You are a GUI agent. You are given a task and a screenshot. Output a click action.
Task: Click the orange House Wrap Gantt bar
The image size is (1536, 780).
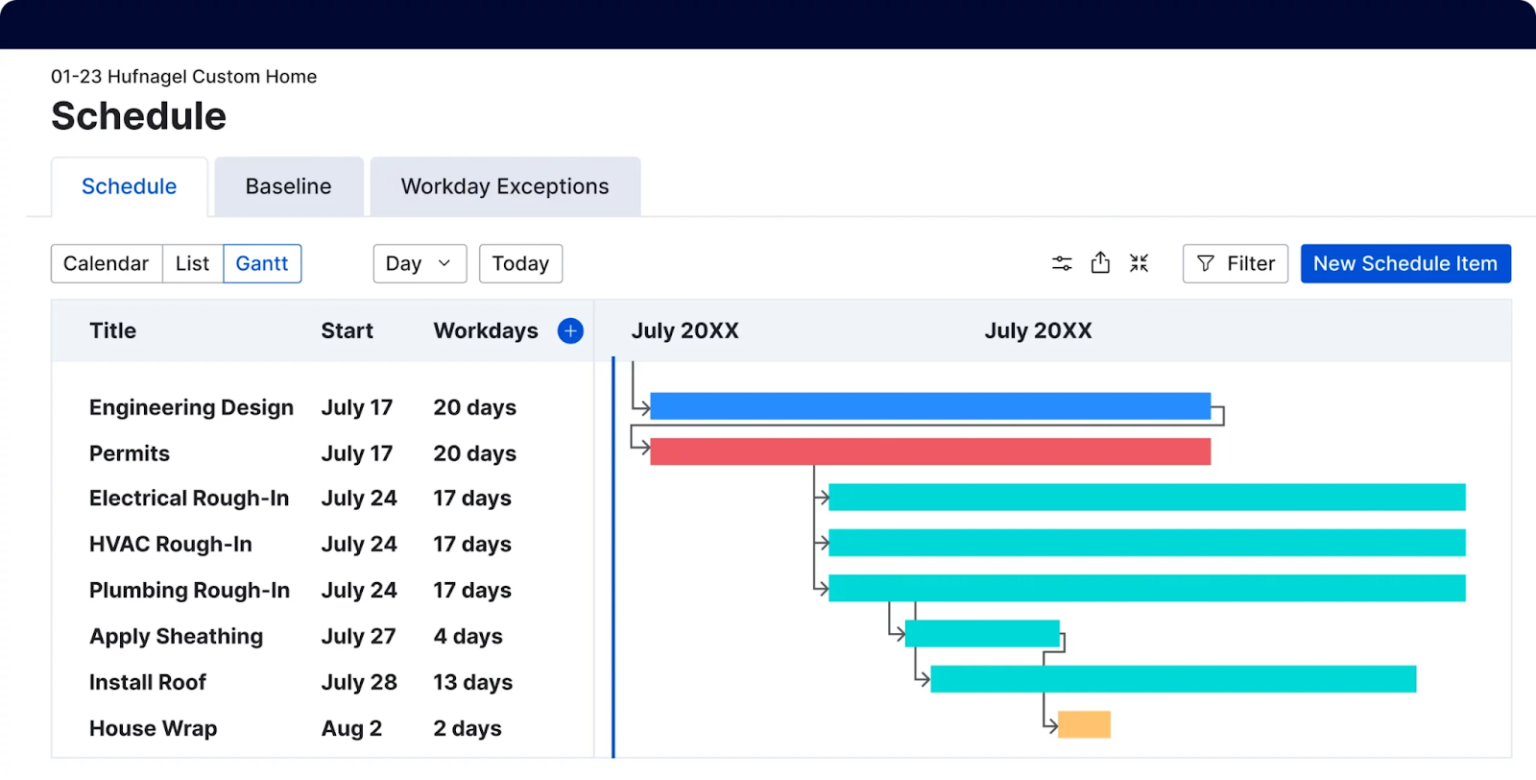(x=1083, y=723)
